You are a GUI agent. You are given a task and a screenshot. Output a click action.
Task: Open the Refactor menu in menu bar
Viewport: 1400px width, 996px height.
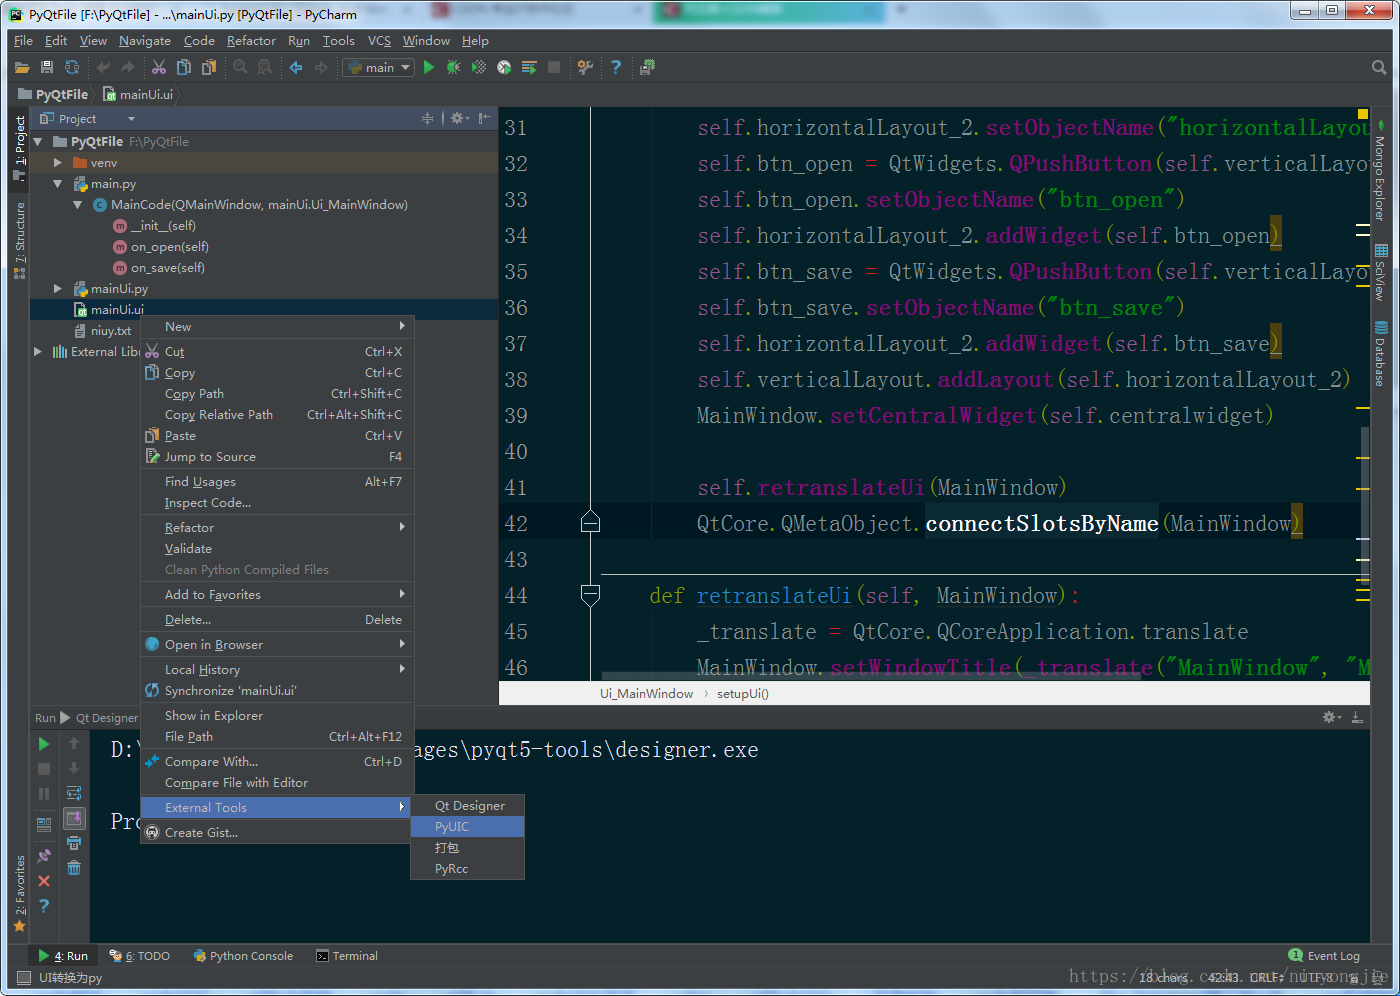pyautogui.click(x=251, y=41)
